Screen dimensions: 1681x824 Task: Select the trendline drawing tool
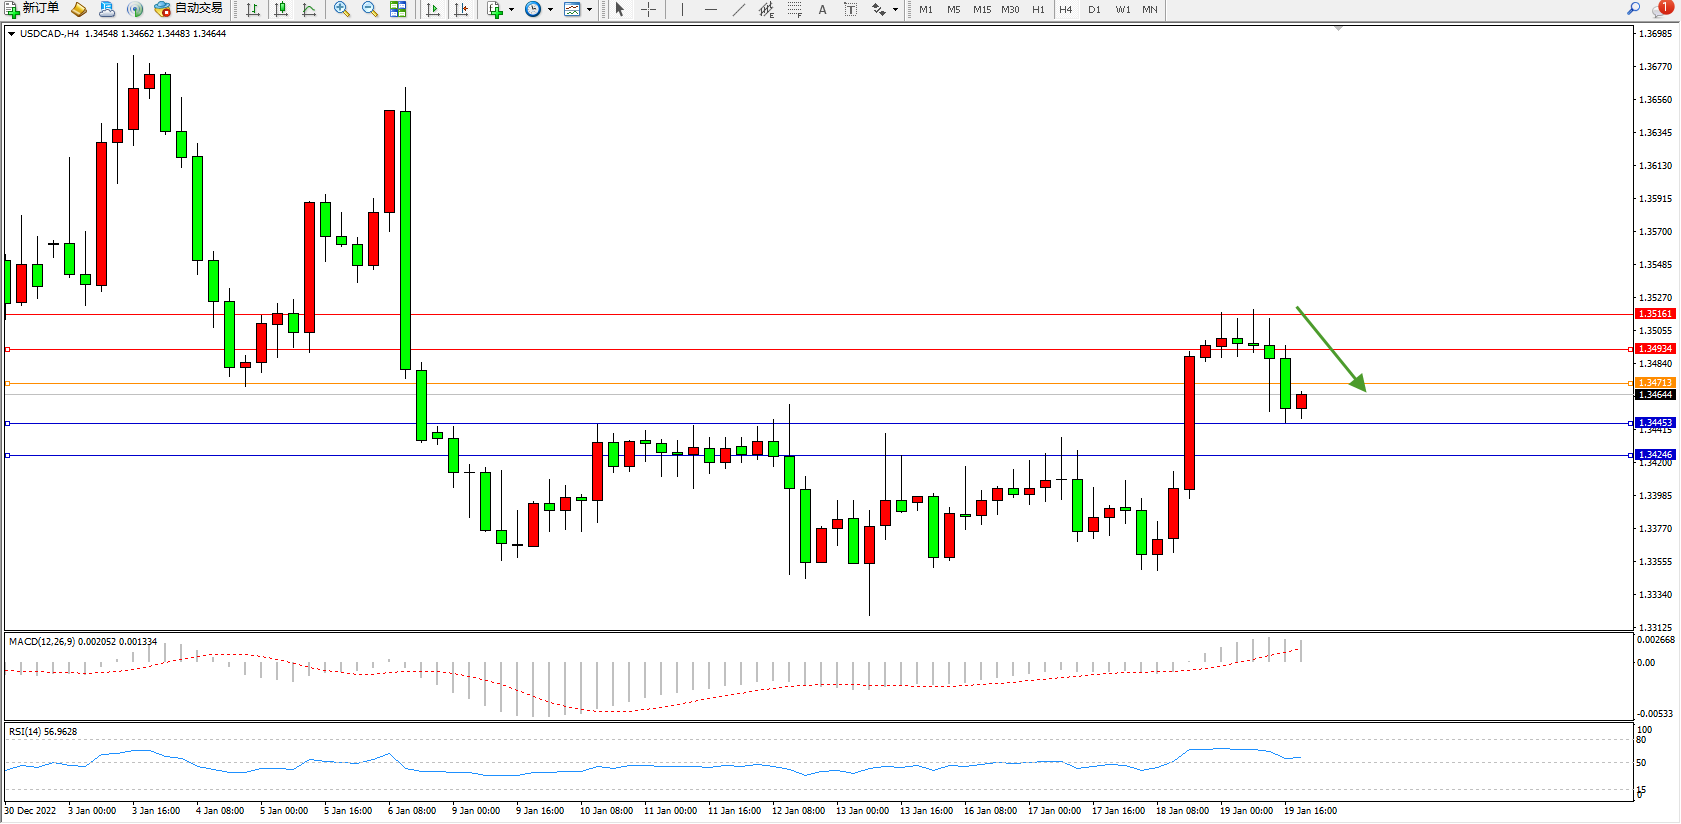point(739,9)
